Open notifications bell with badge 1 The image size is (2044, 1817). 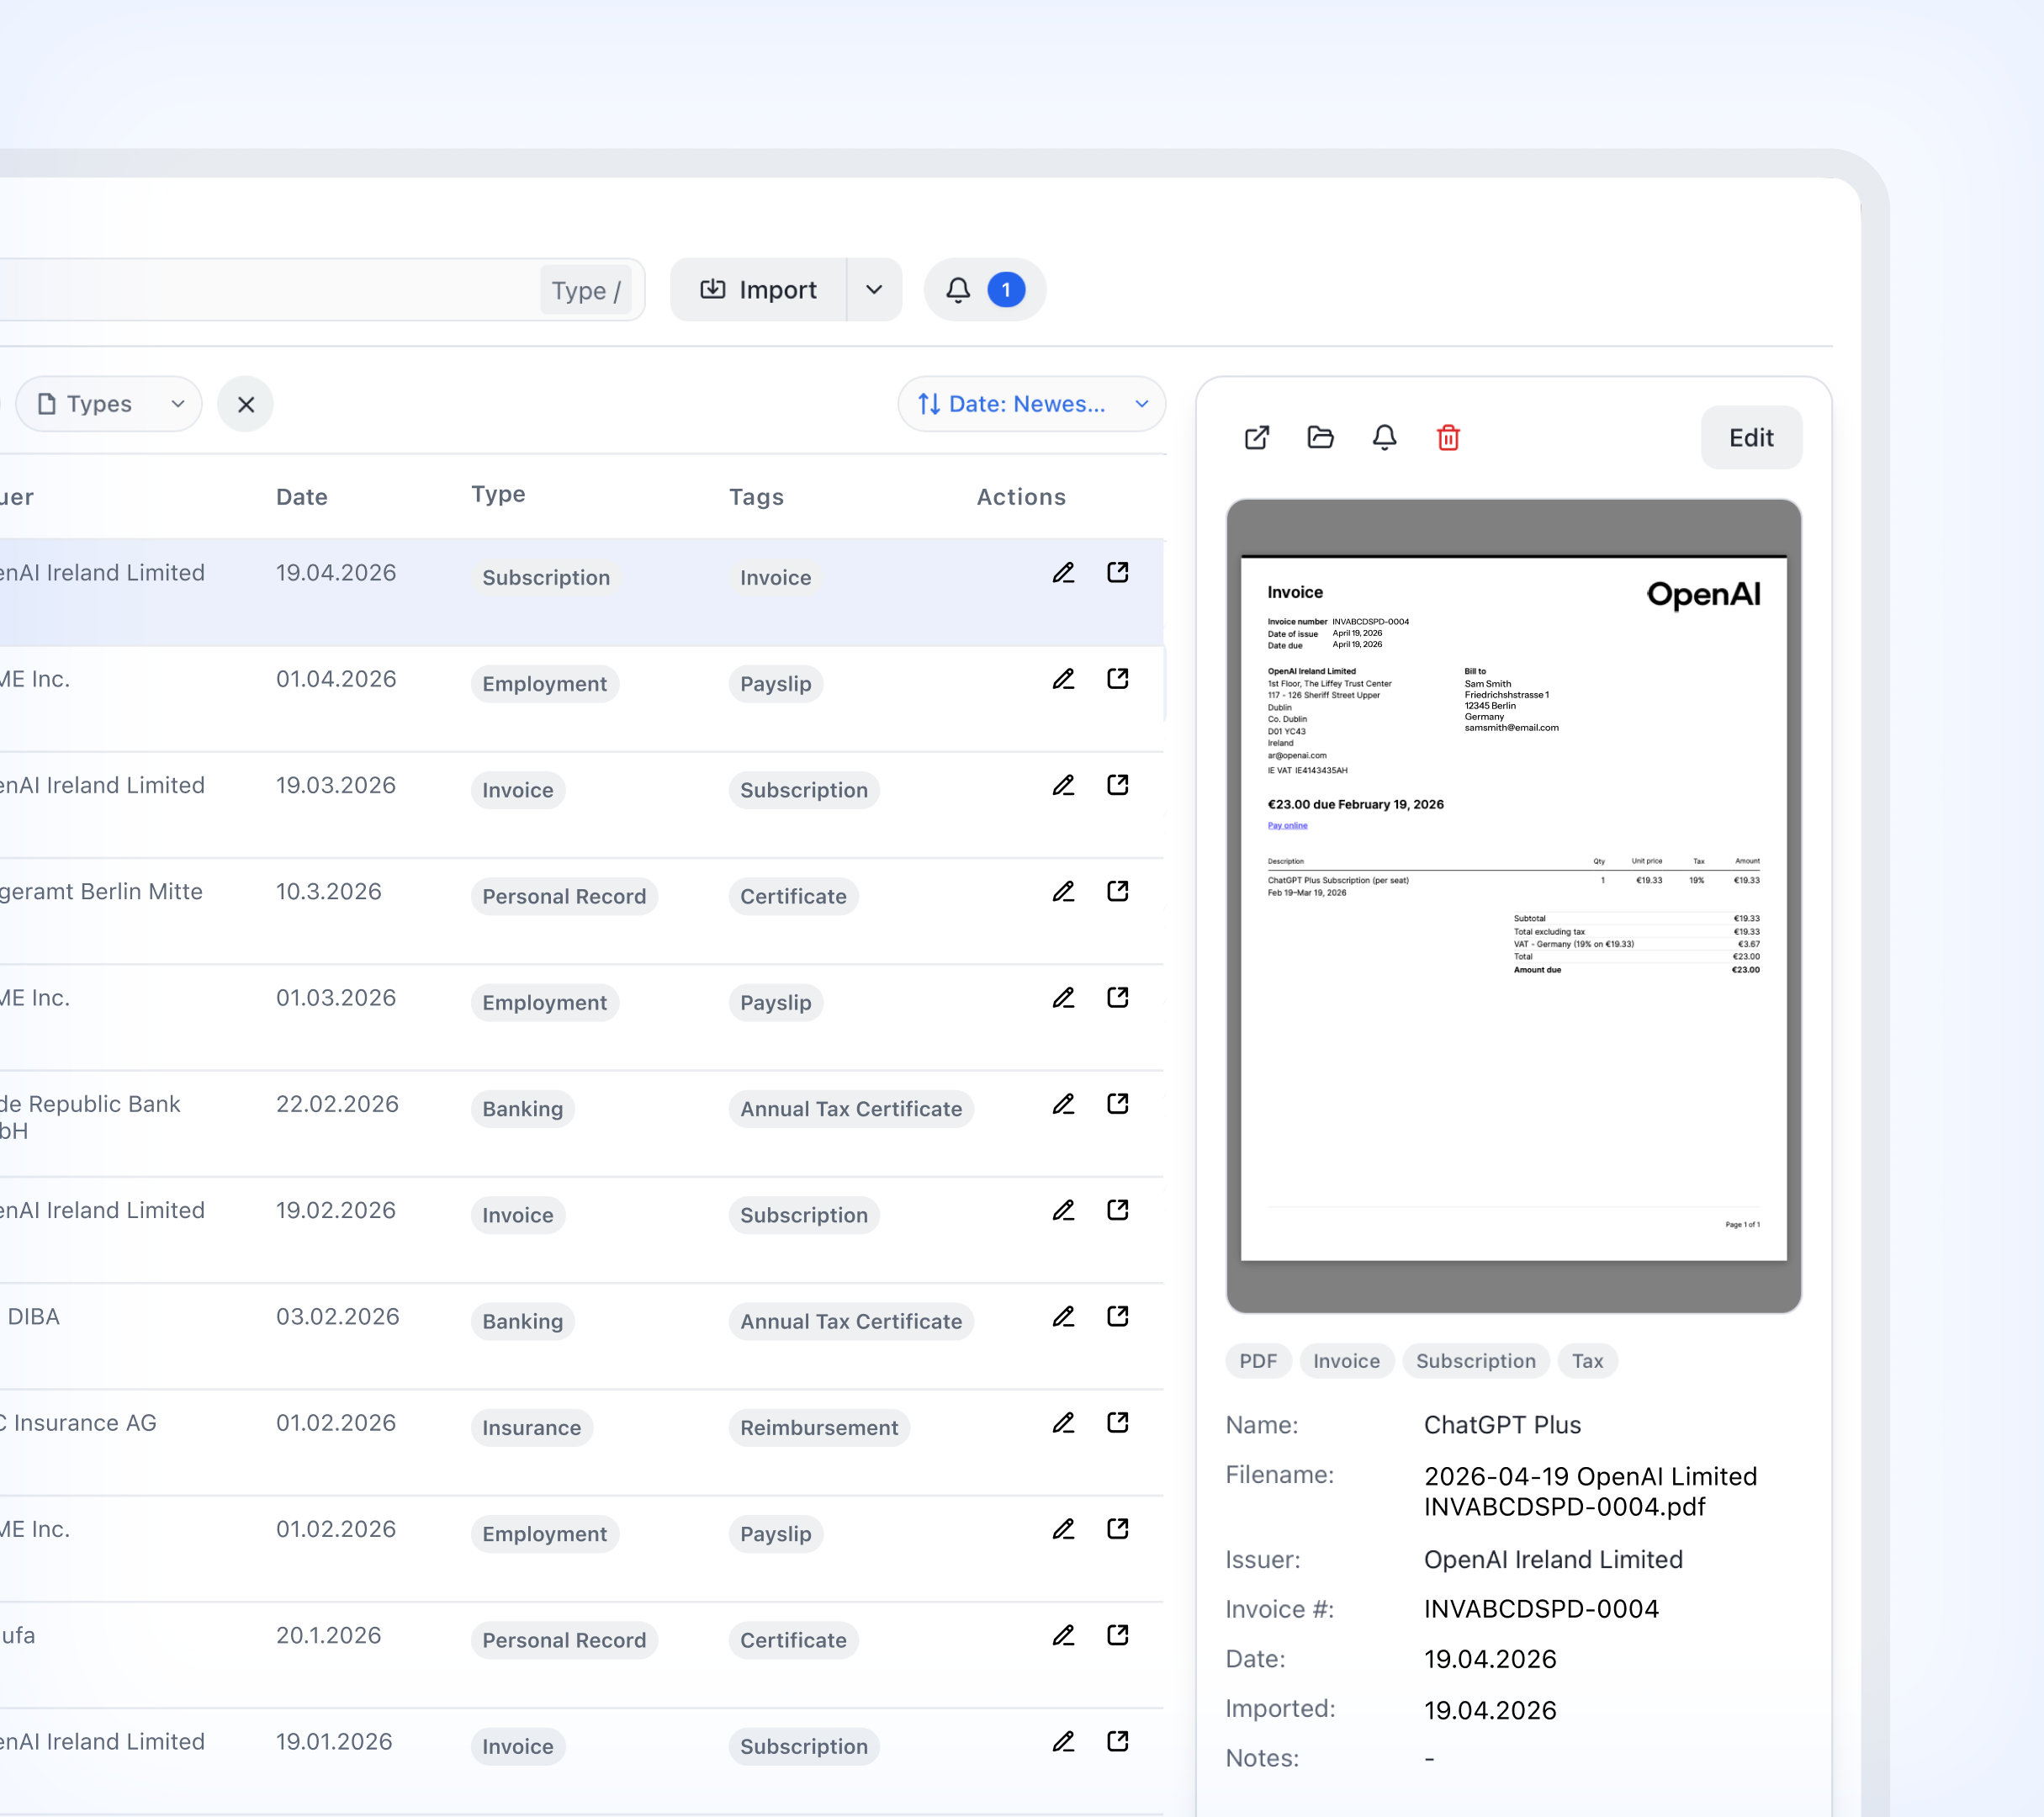pyautogui.click(x=985, y=290)
